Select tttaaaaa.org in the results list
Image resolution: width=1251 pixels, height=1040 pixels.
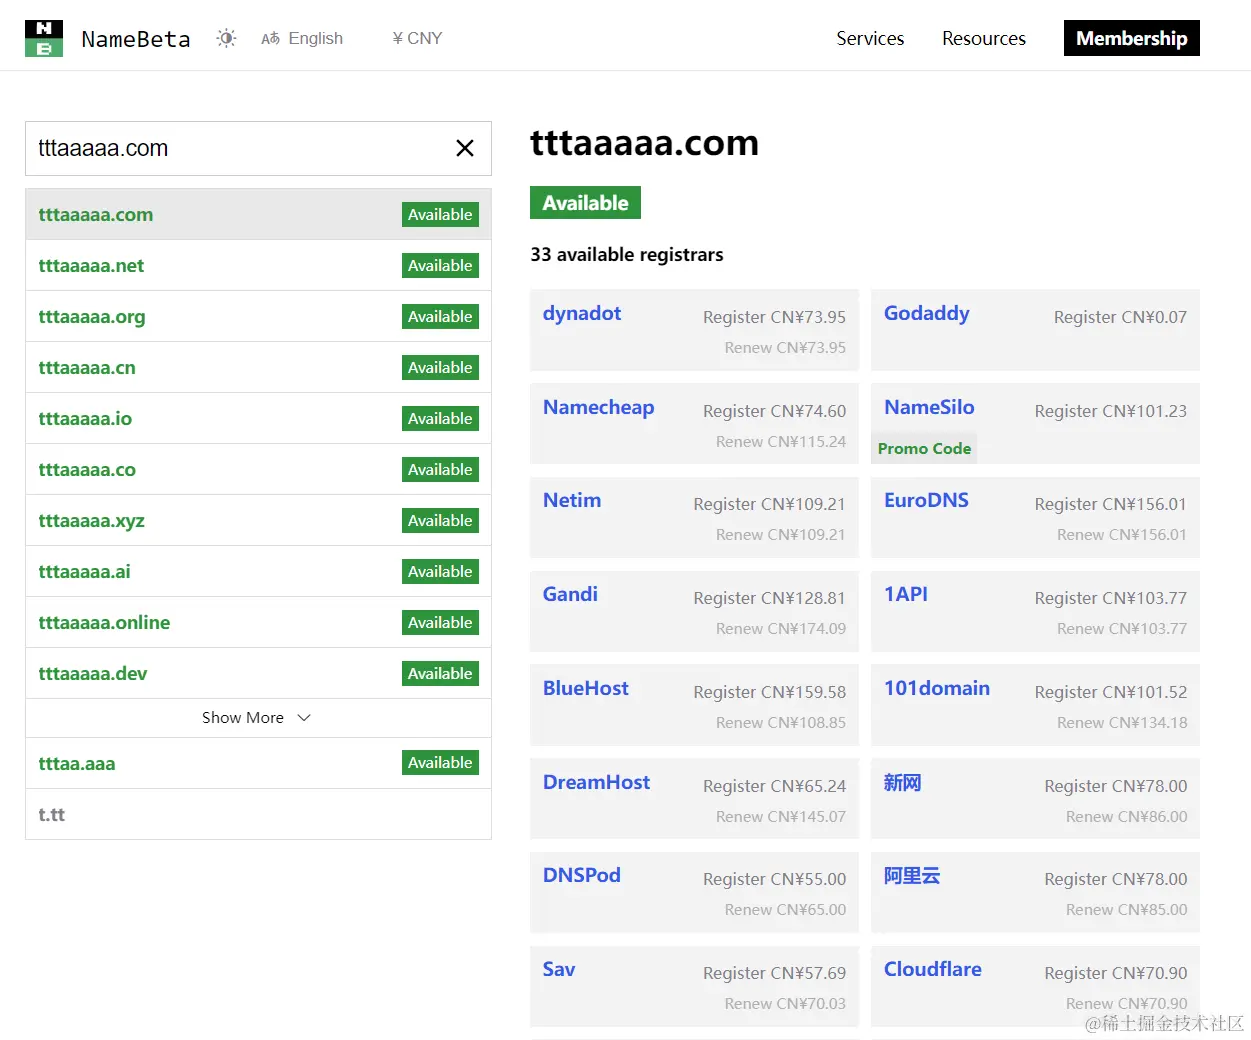pyautogui.click(x=258, y=316)
